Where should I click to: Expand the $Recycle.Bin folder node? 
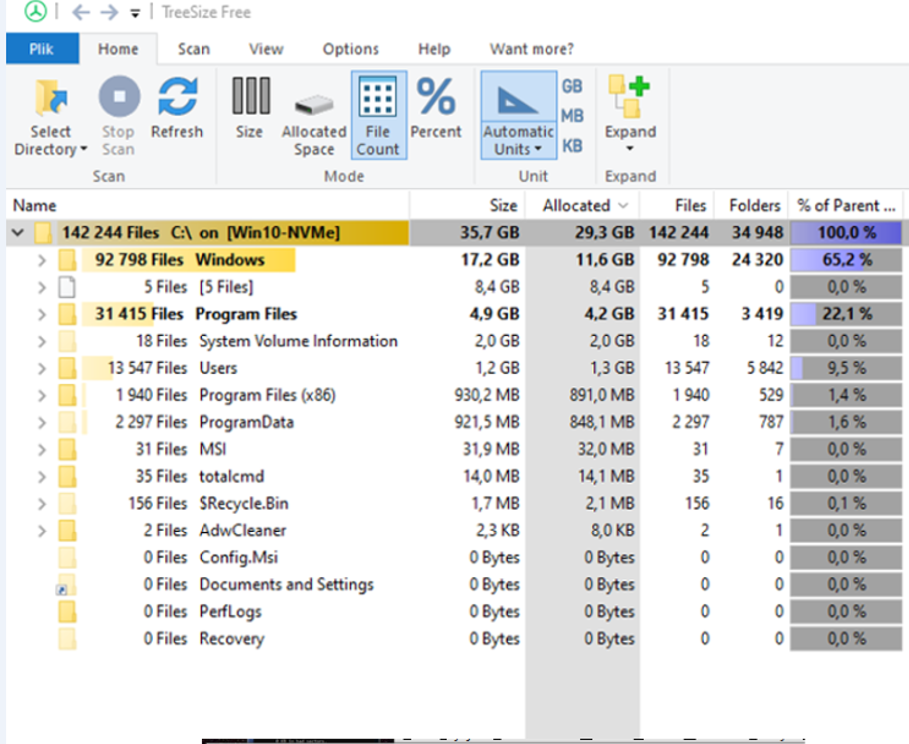42,503
